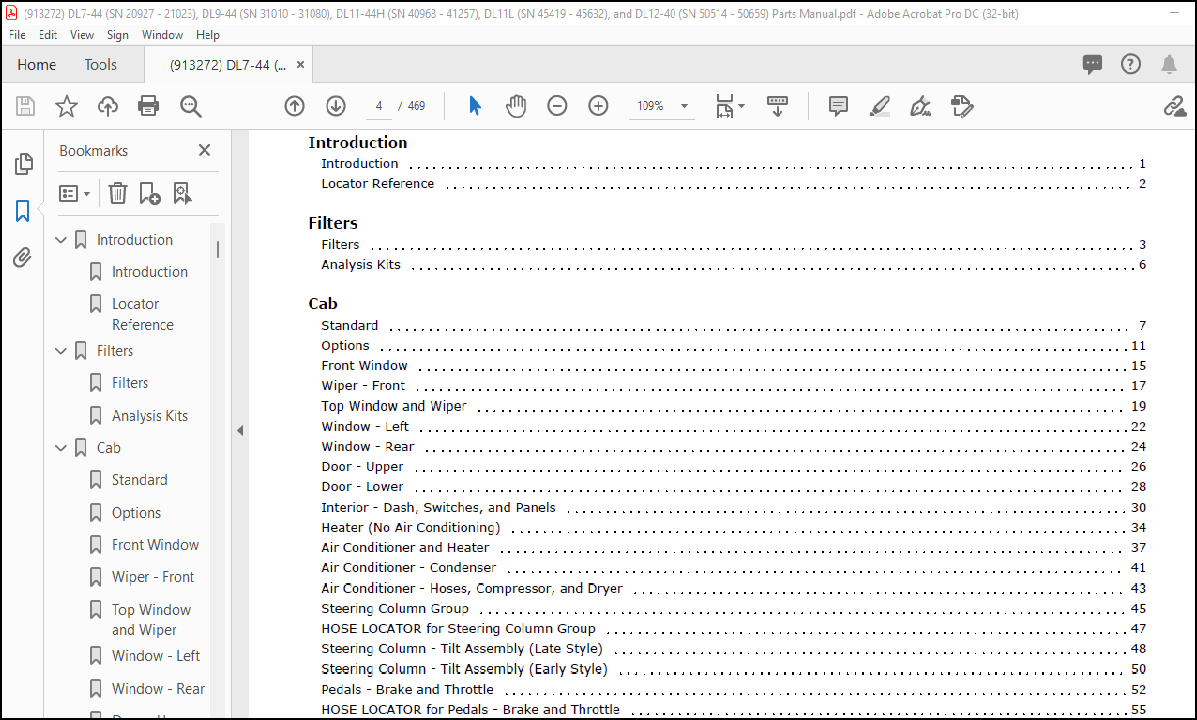Open the chat messages icon
This screenshot has height=720, width=1197.
click(x=1092, y=64)
